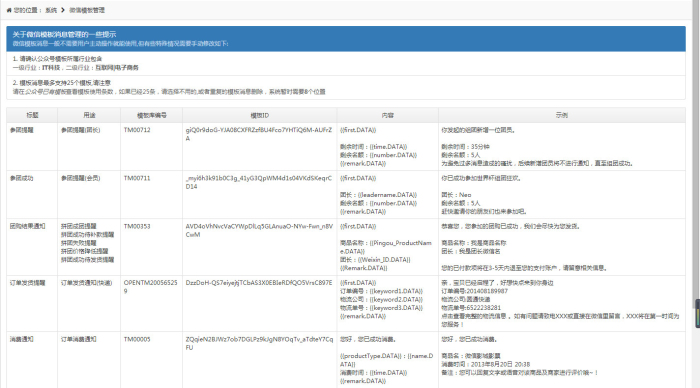Select template number TM00711 cell
Screen dimensions: 700x388
pos(137,178)
